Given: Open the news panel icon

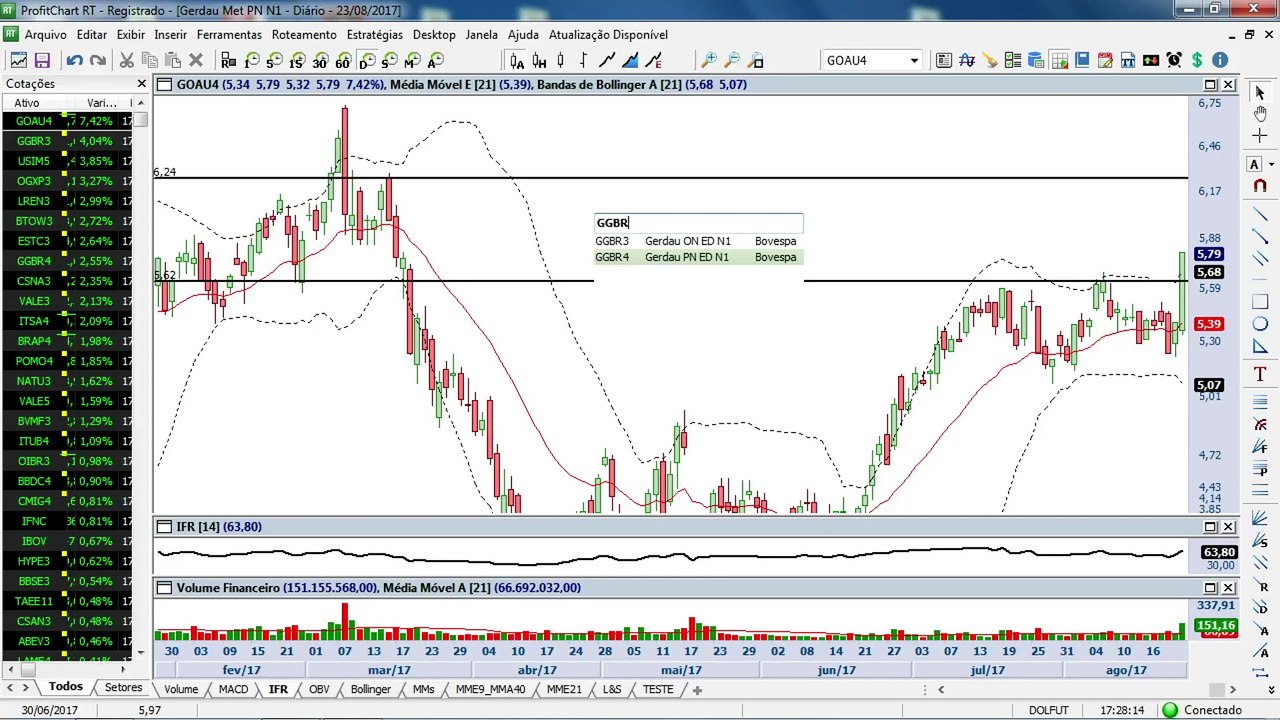Looking at the screenshot, I should pos(944,60).
